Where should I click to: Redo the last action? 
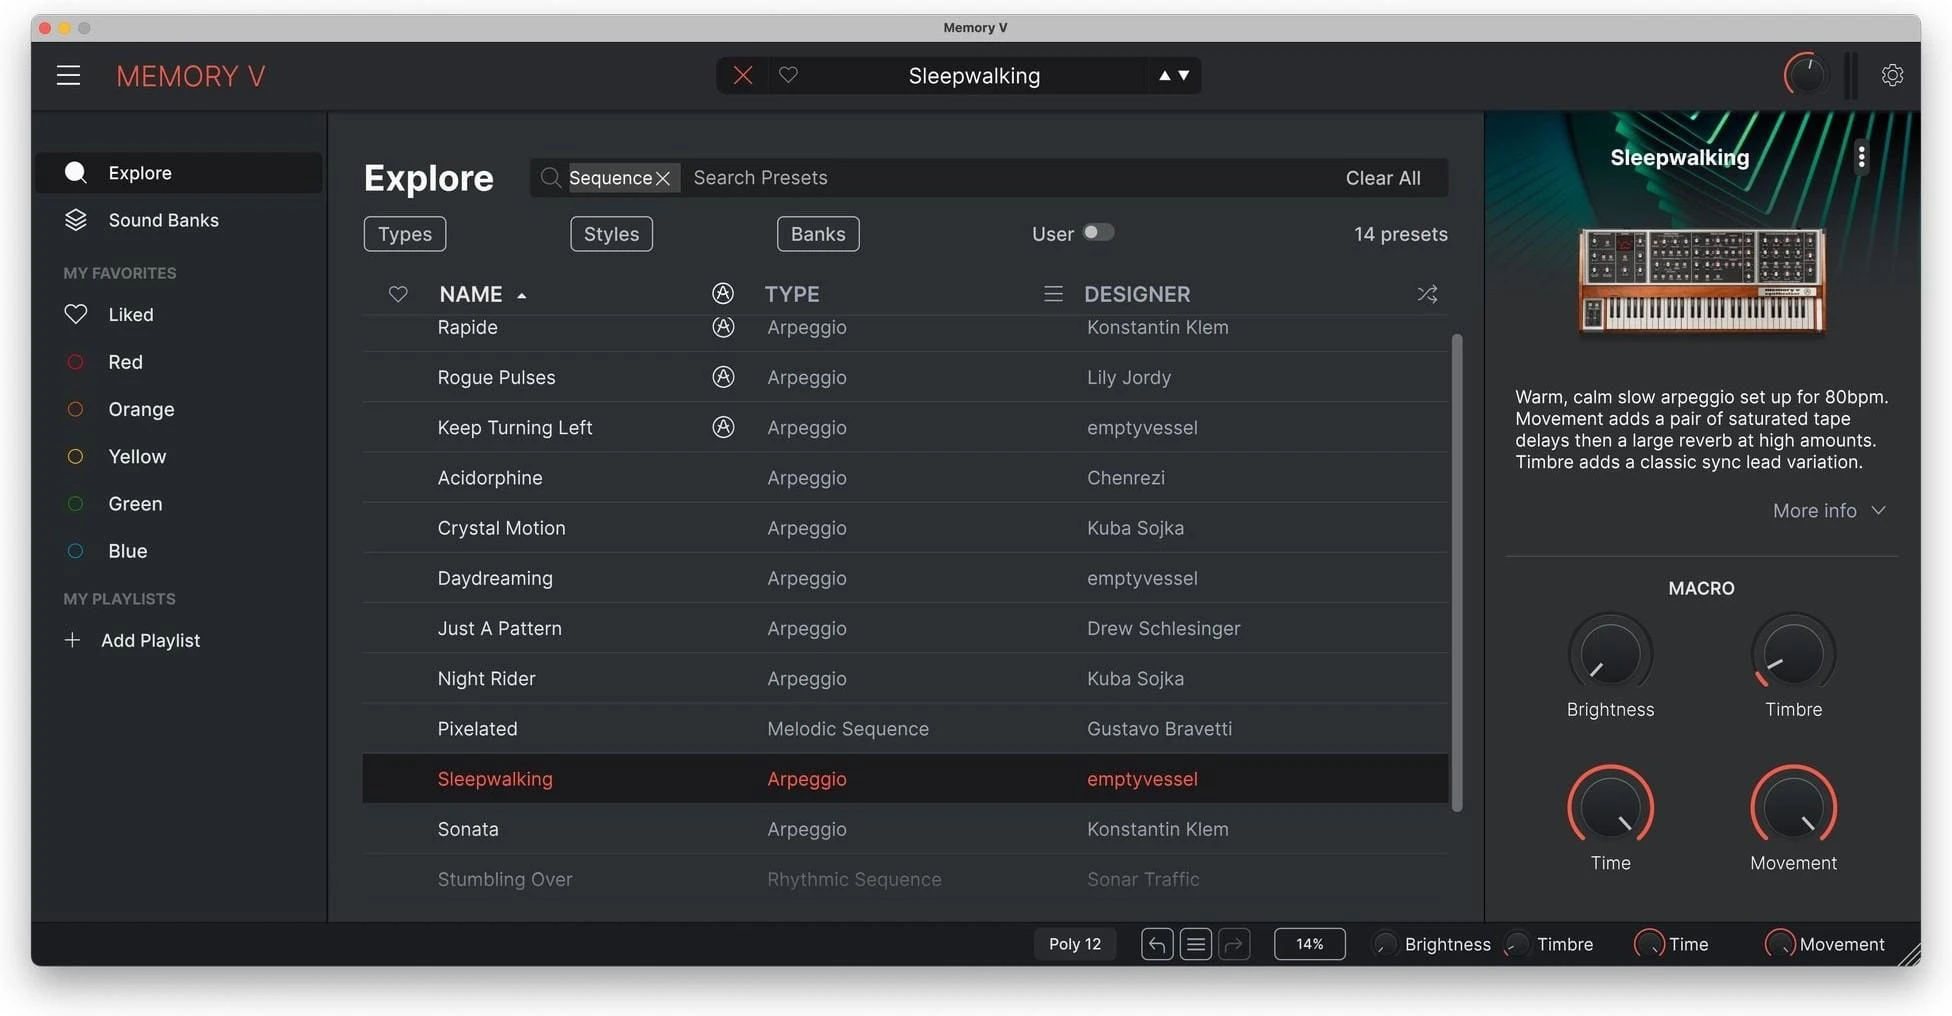click(1235, 944)
